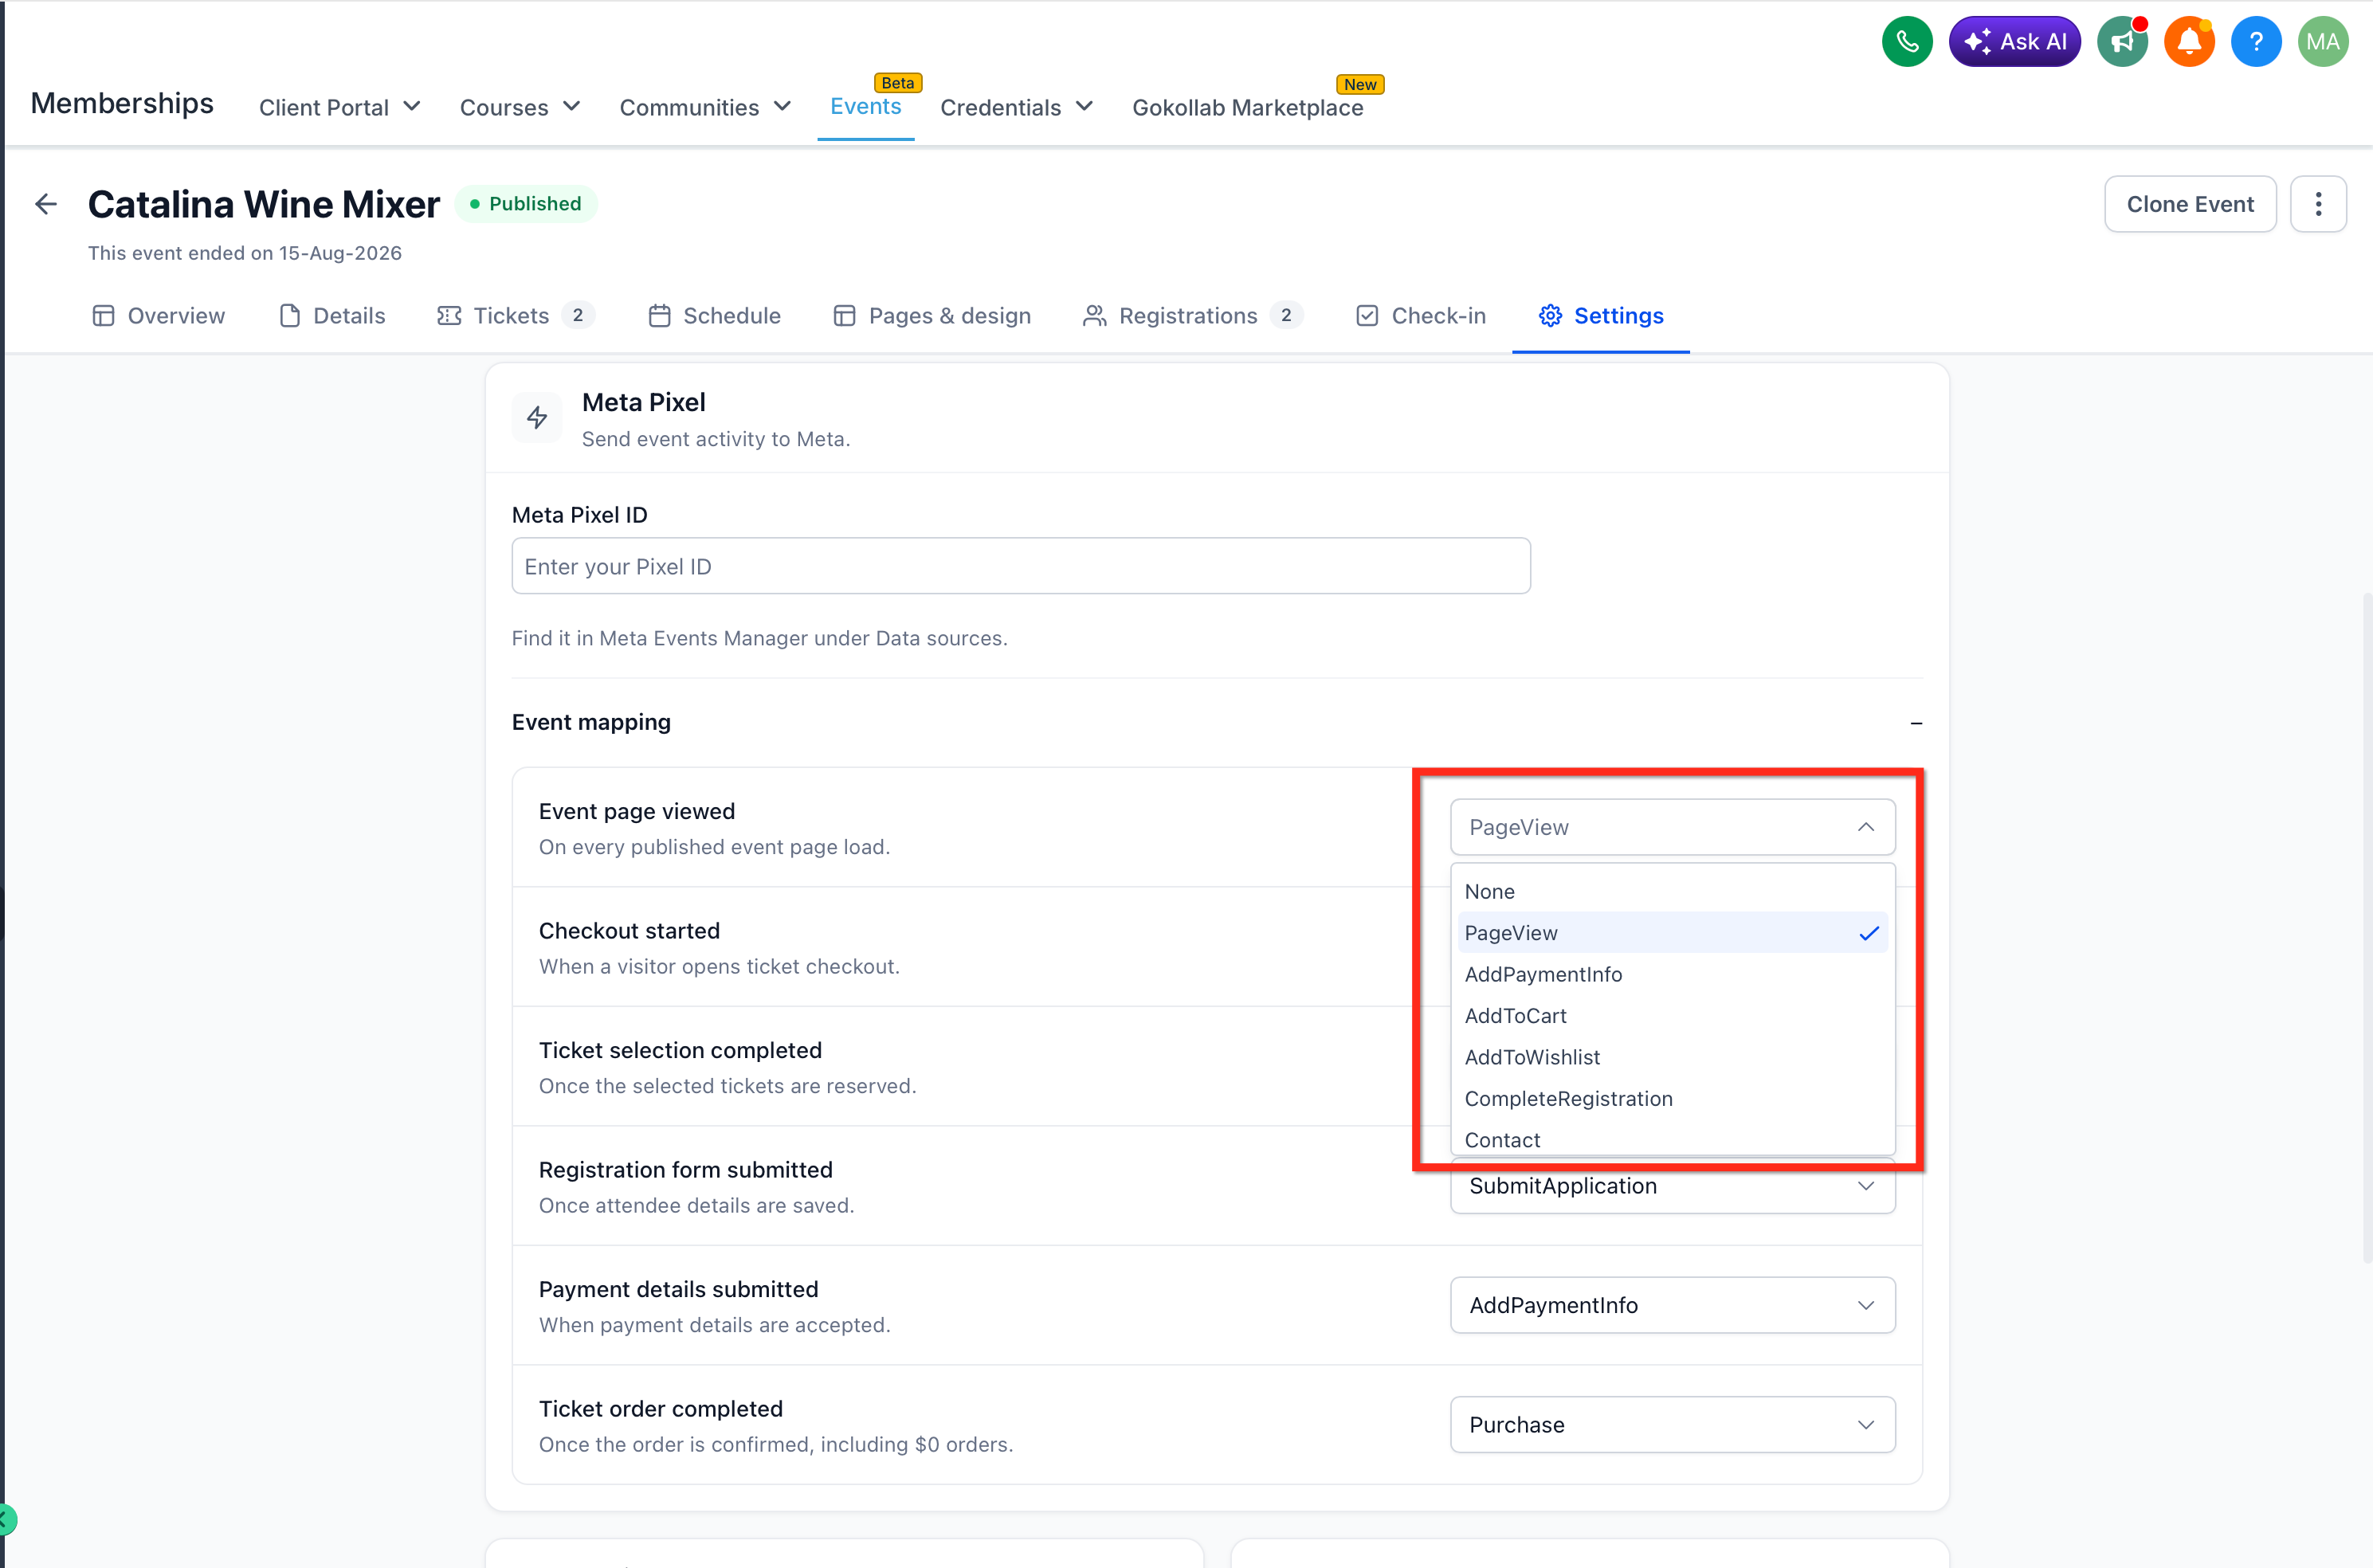Collapse the Event mapping section
Viewport: 2373px width, 1568px height.
[x=1916, y=723]
